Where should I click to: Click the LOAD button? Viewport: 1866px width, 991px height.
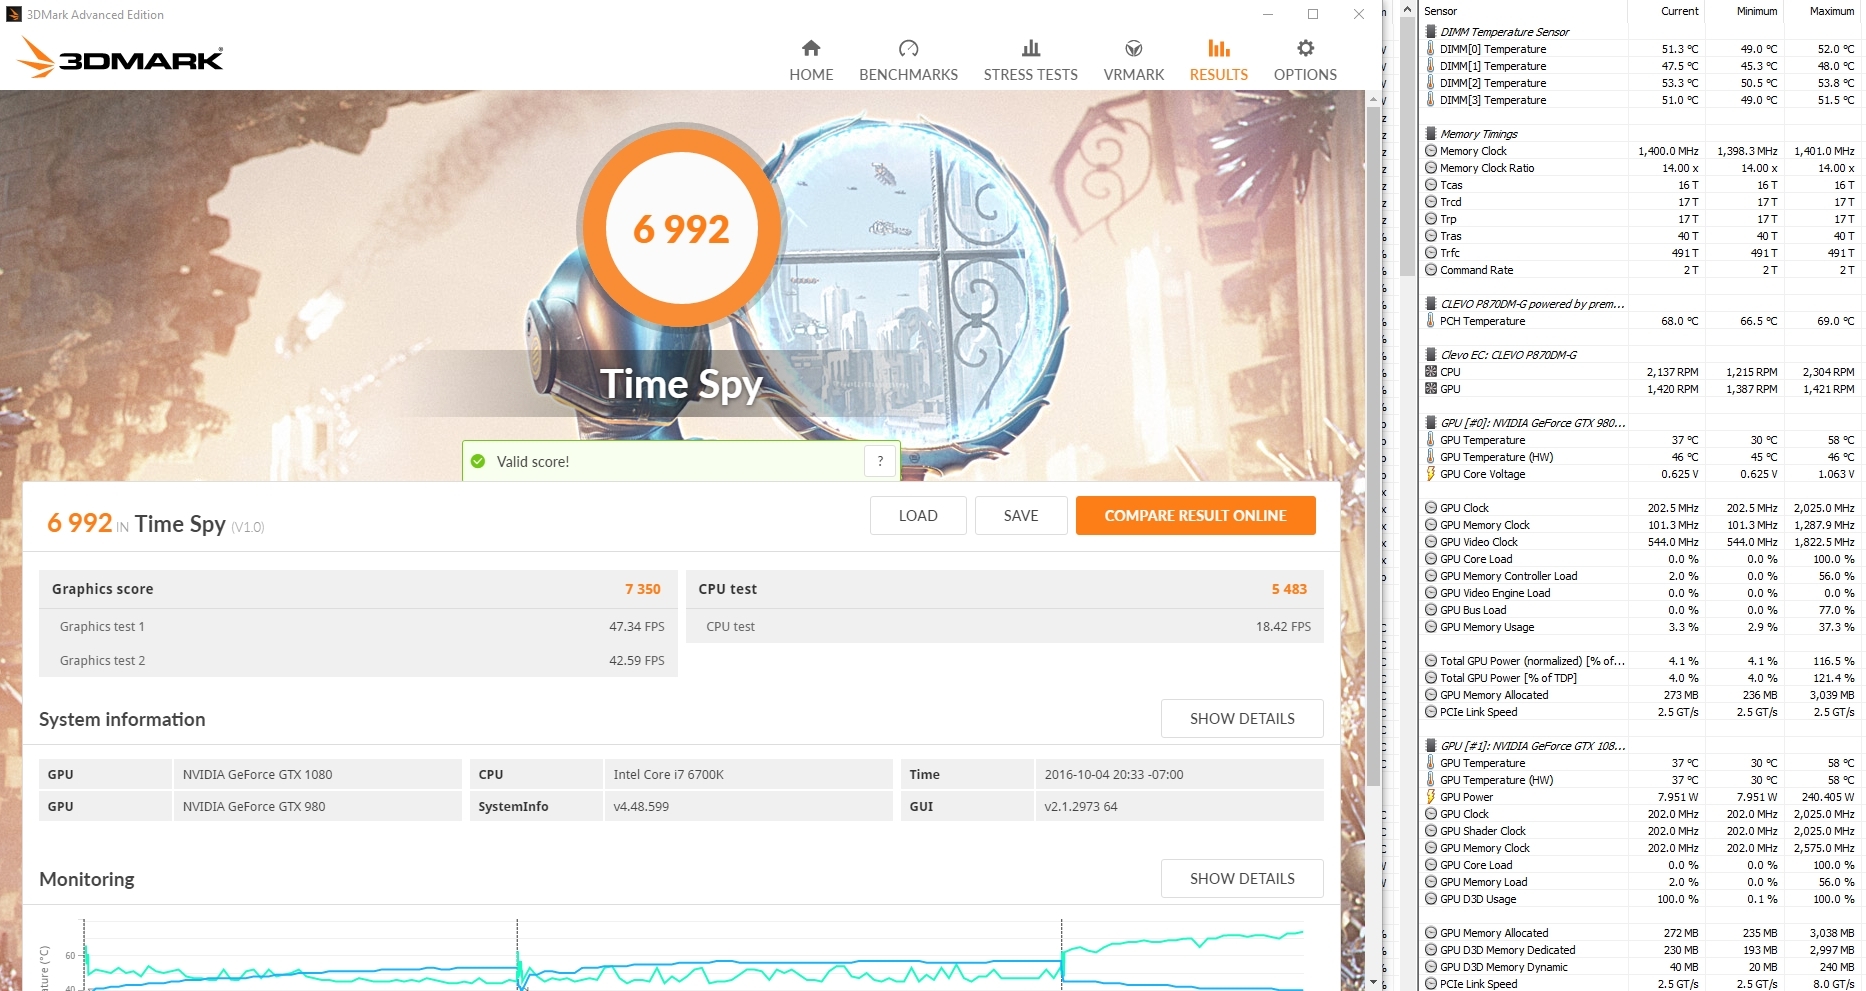click(x=918, y=515)
